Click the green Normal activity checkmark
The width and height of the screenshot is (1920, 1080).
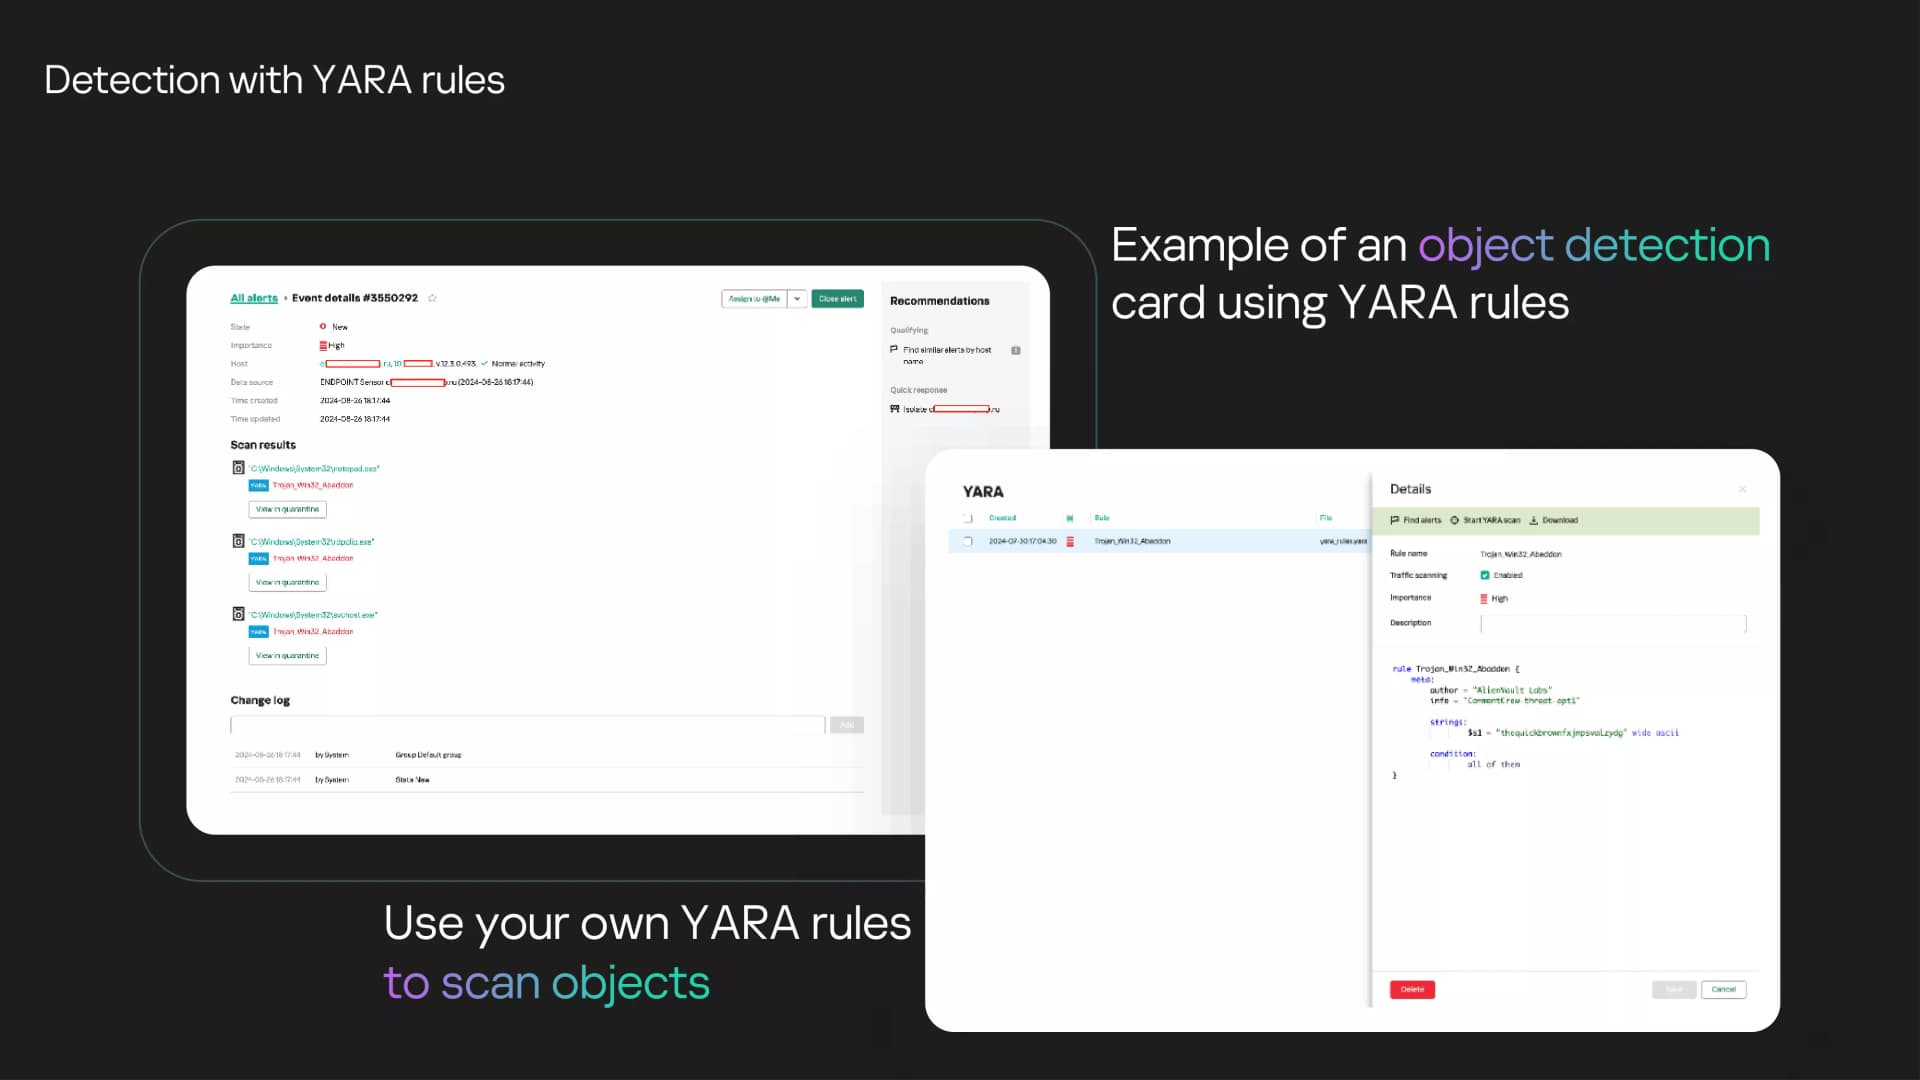(484, 363)
